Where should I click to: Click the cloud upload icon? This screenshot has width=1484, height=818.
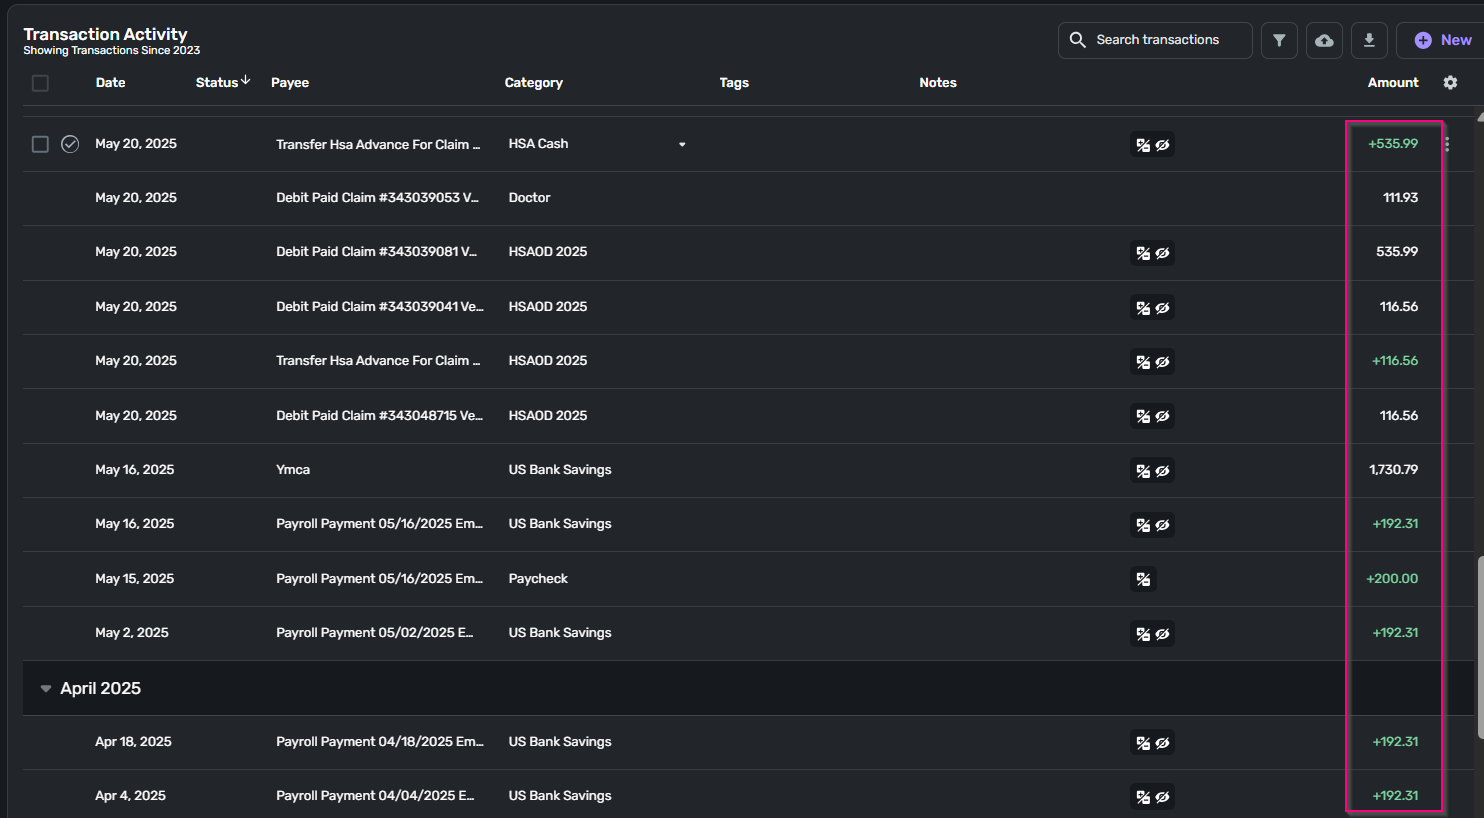(x=1324, y=40)
